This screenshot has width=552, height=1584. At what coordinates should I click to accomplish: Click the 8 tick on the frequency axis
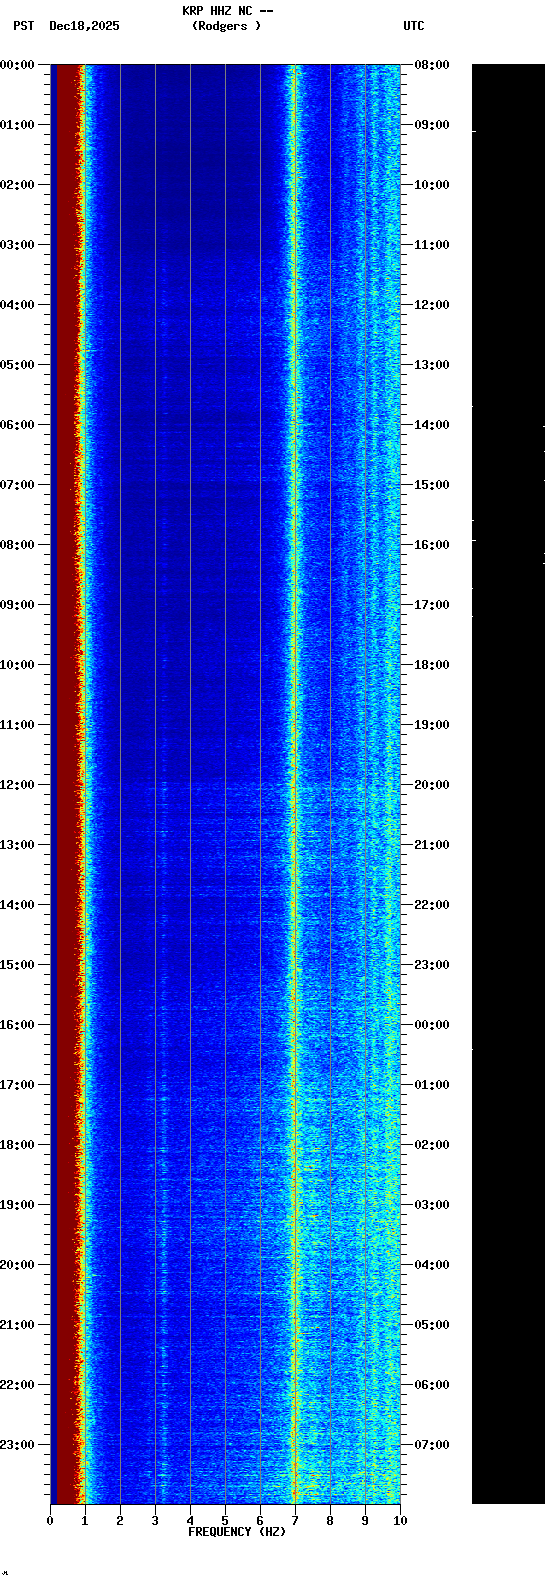pyautogui.click(x=330, y=1521)
